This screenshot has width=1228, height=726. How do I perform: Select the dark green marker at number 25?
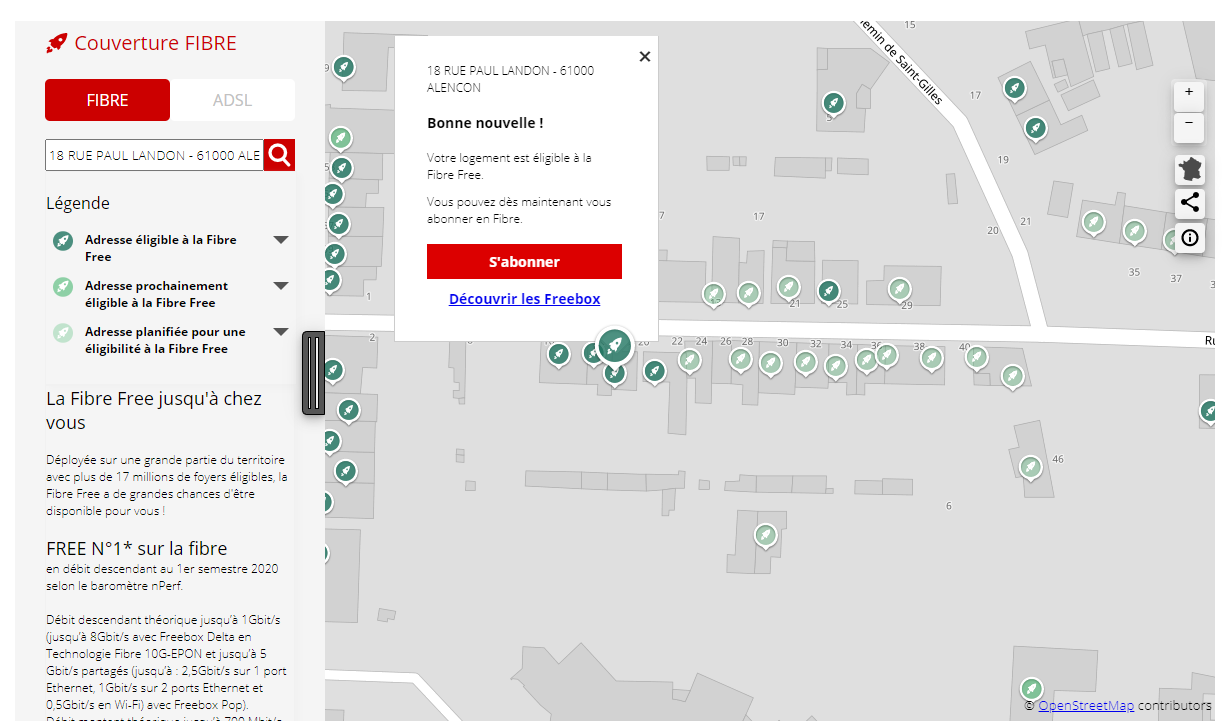(828, 291)
